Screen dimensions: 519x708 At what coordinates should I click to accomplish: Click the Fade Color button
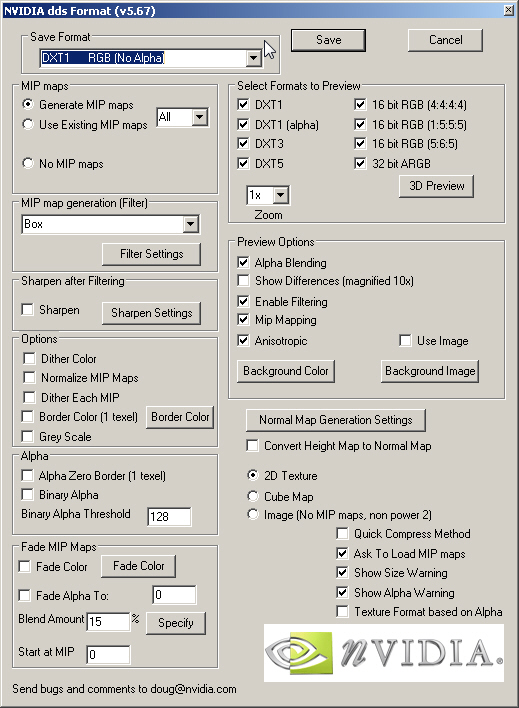[138, 566]
